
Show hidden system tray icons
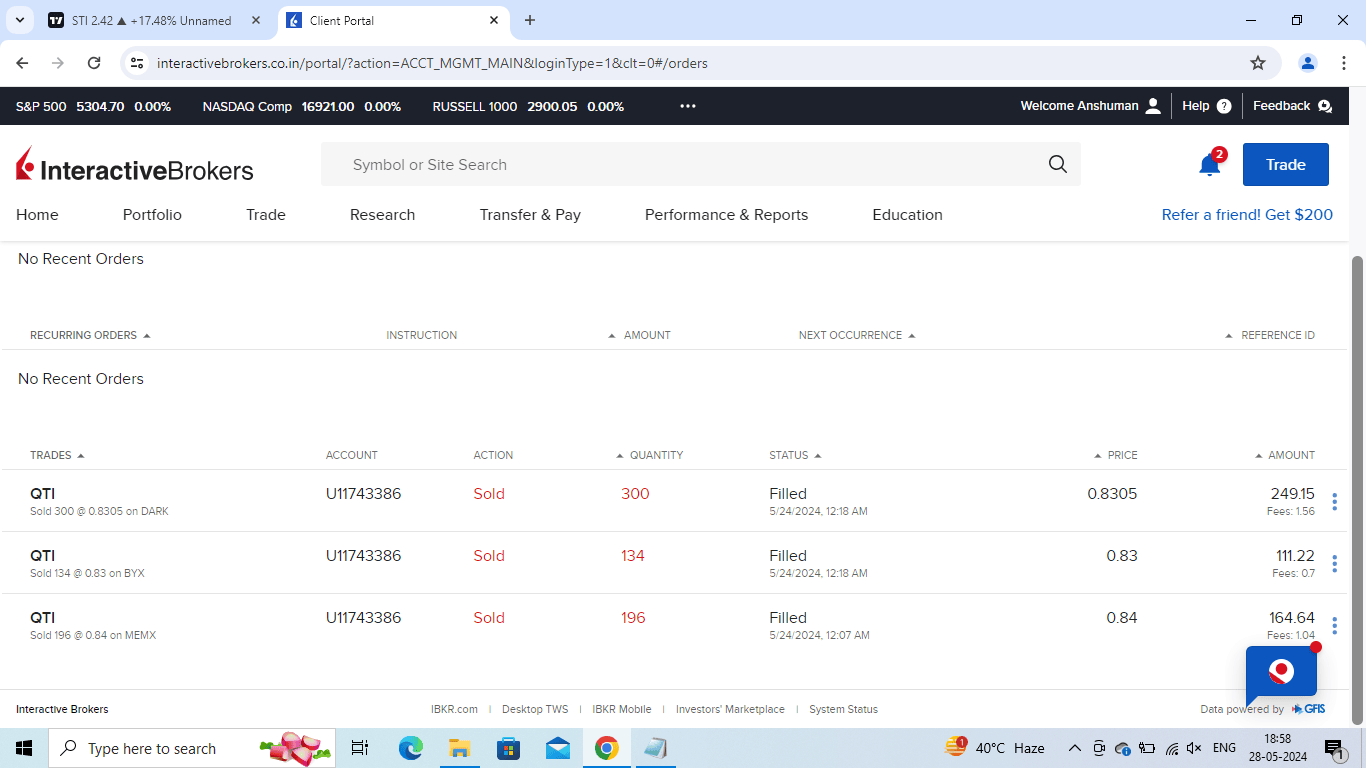[1075, 748]
